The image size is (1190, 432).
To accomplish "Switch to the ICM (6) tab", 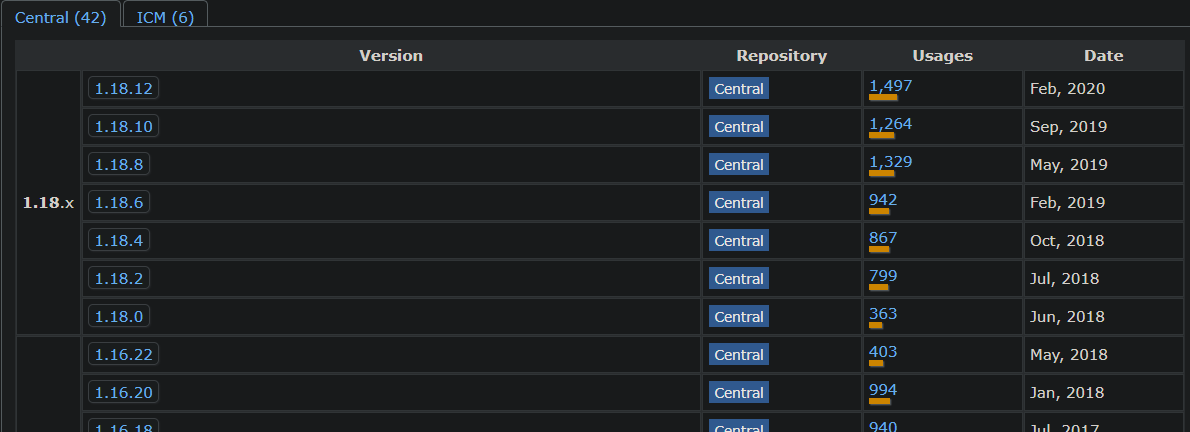I will coord(165,17).
